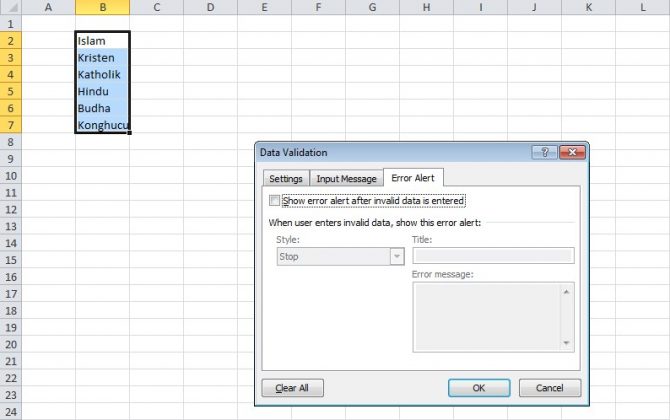670x420 pixels.
Task: Click column L header
Action: pos(642,8)
